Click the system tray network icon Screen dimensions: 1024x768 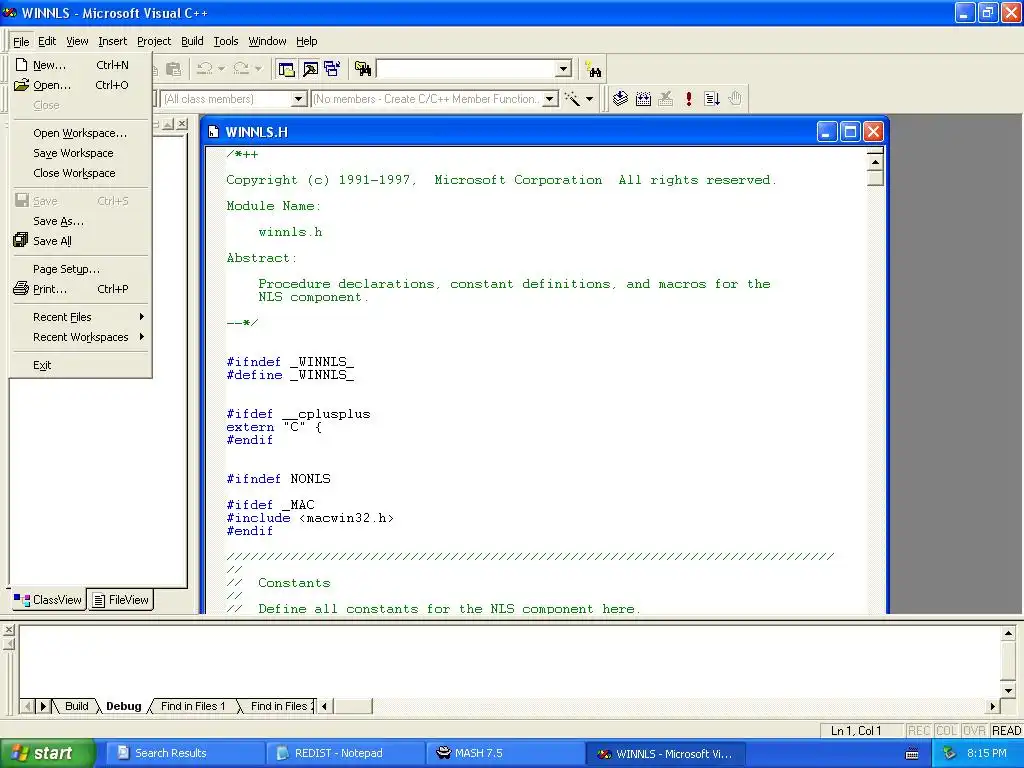point(949,754)
